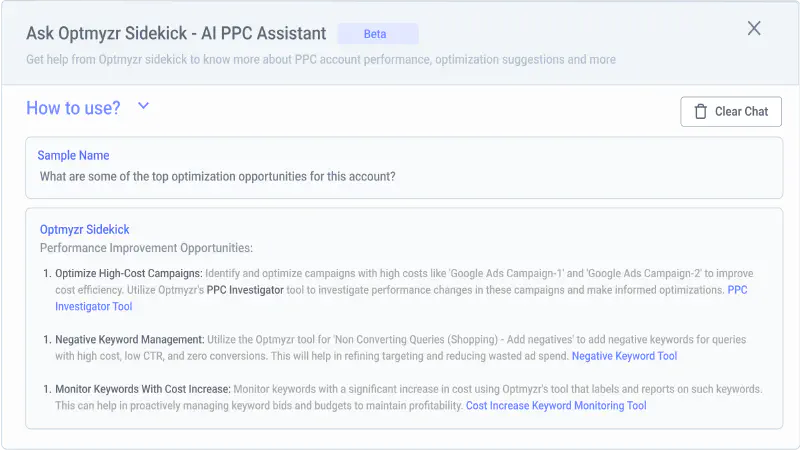The width and height of the screenshot is (800, 450).
Task: Click the Sample Name sender label
Action: pyautogui.click(x=73, y=155)
